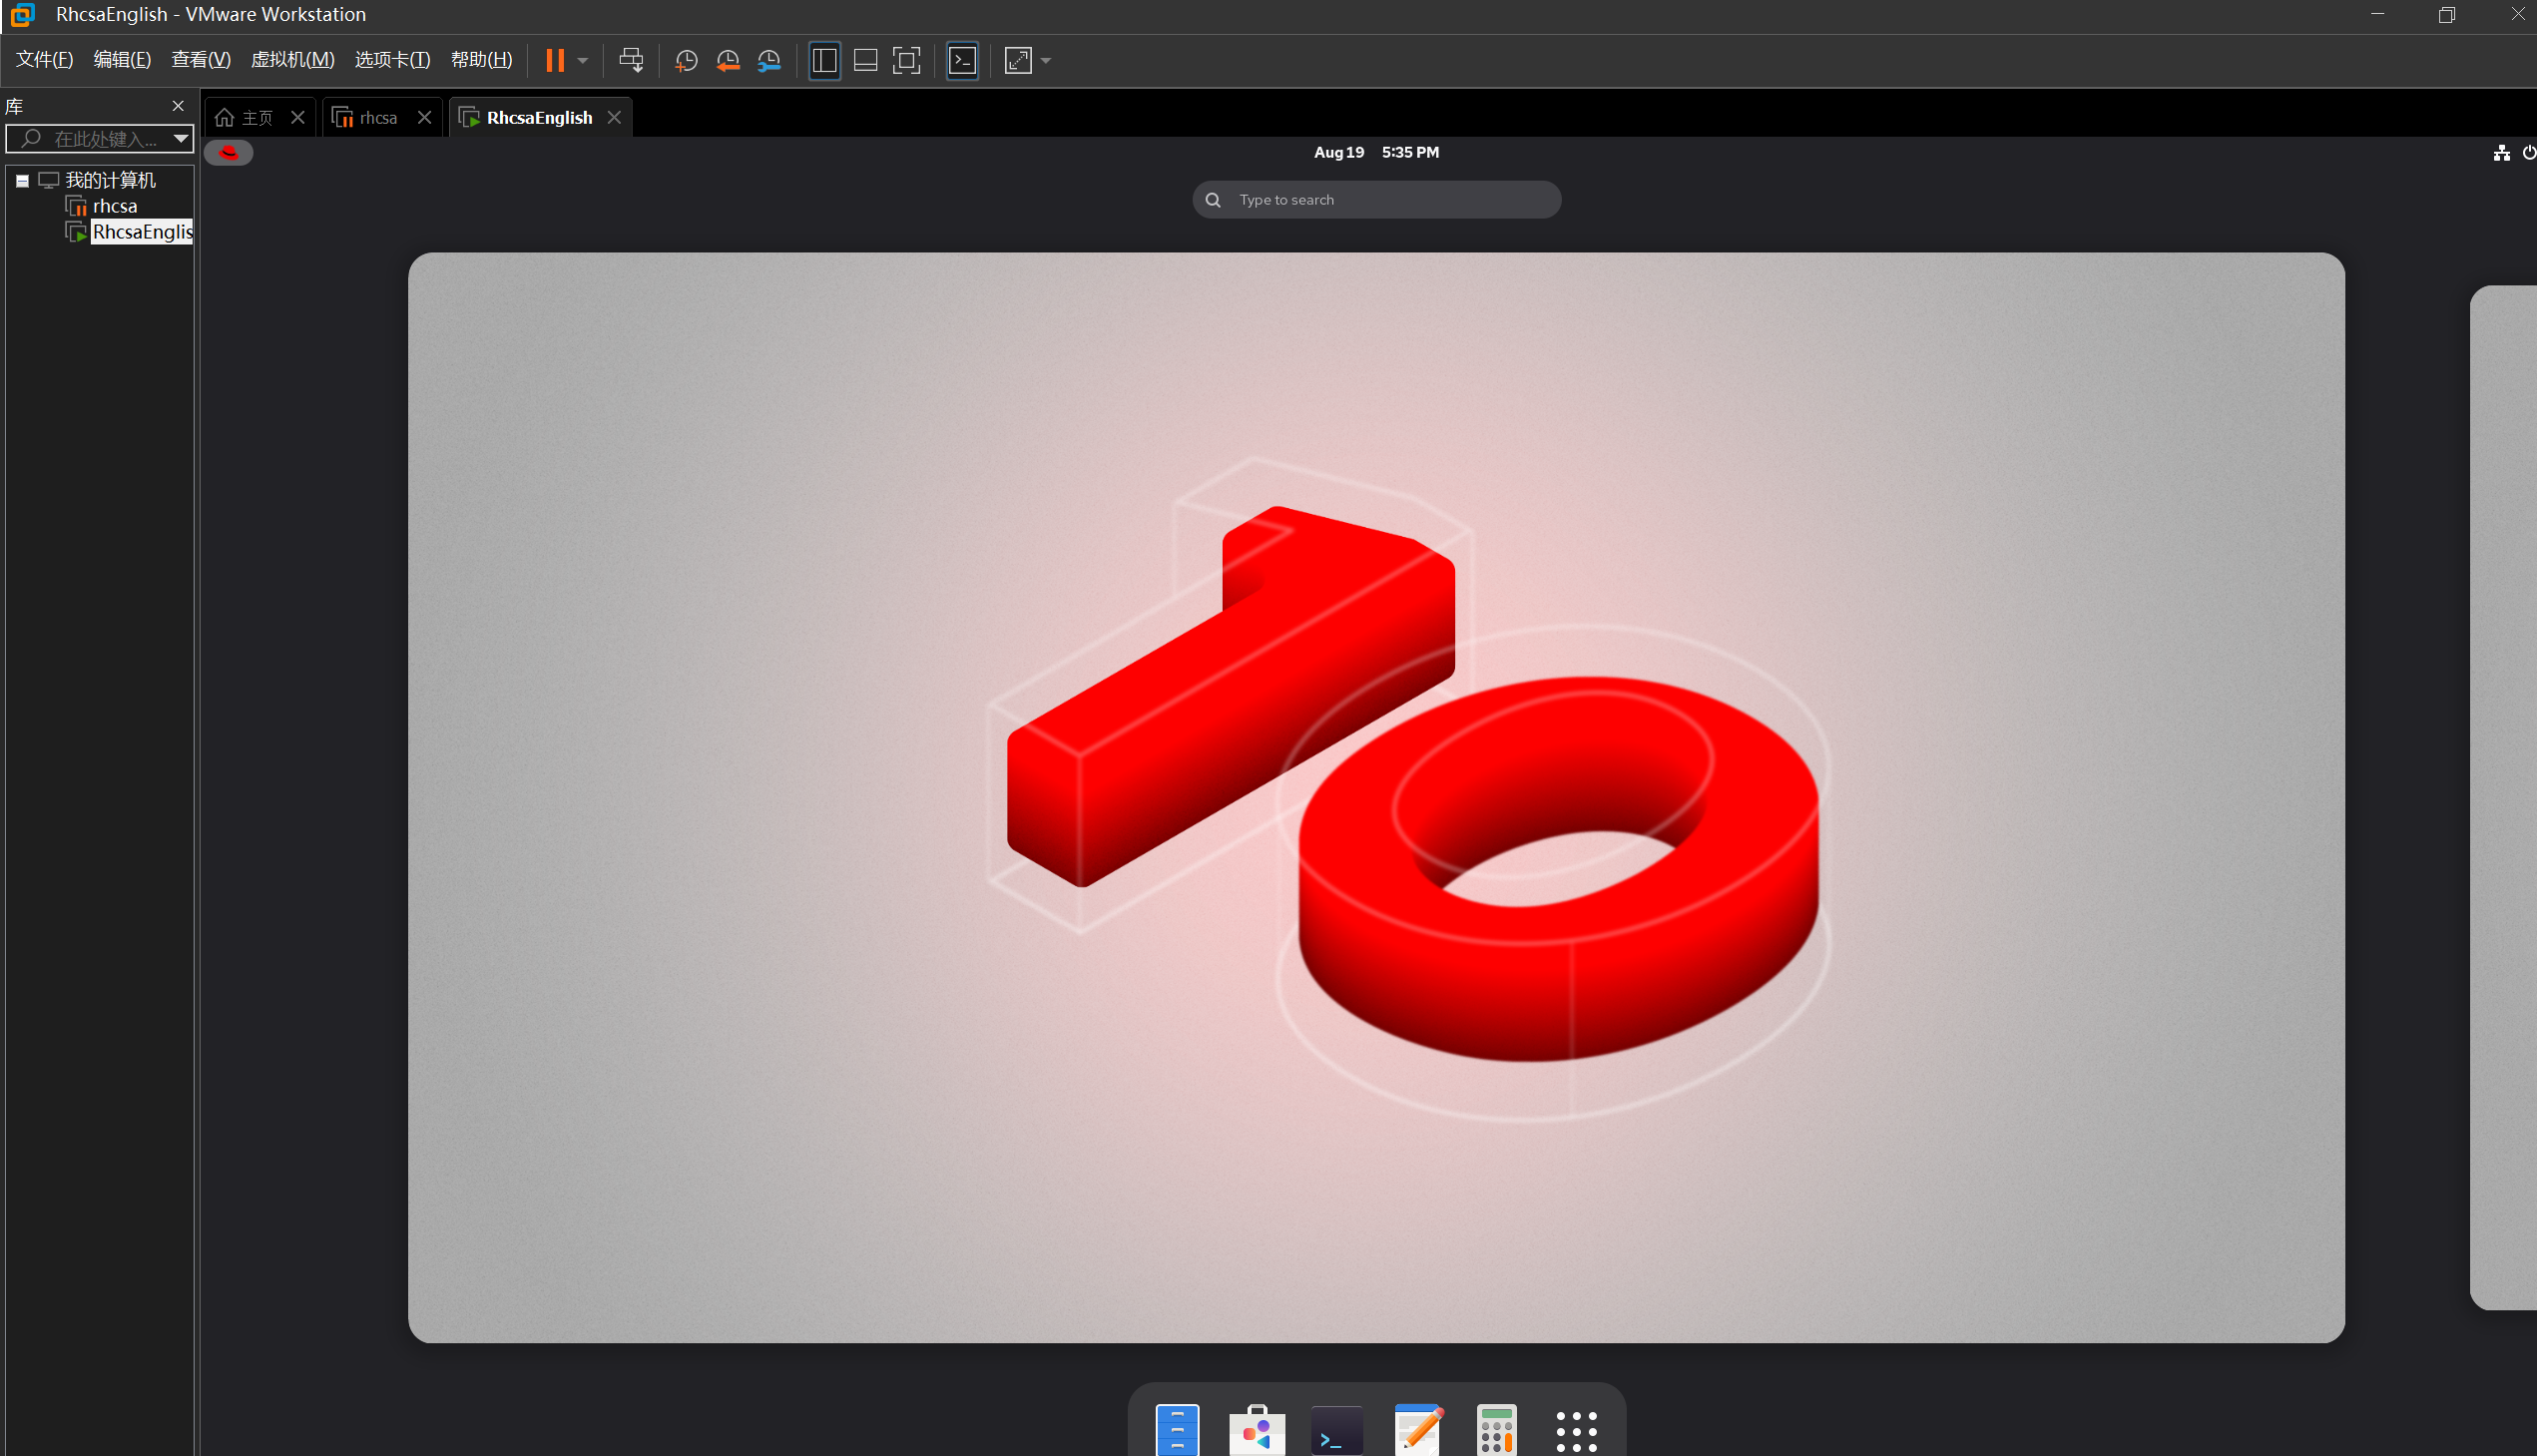Switch to the next workspace on the right
This screenshot has width=2537, height=1456.
[2504, 797]
